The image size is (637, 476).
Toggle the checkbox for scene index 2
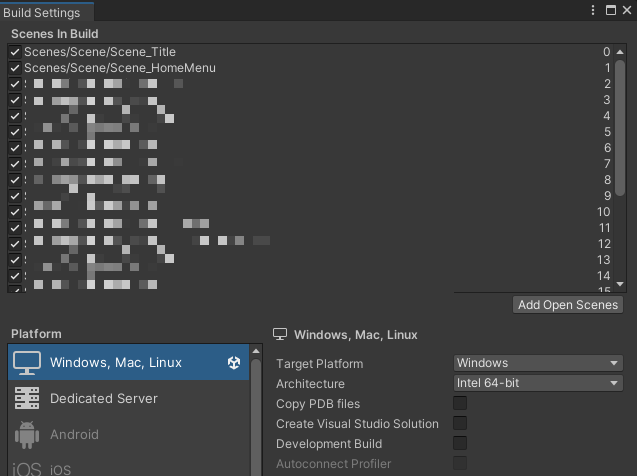click(15, 84)
